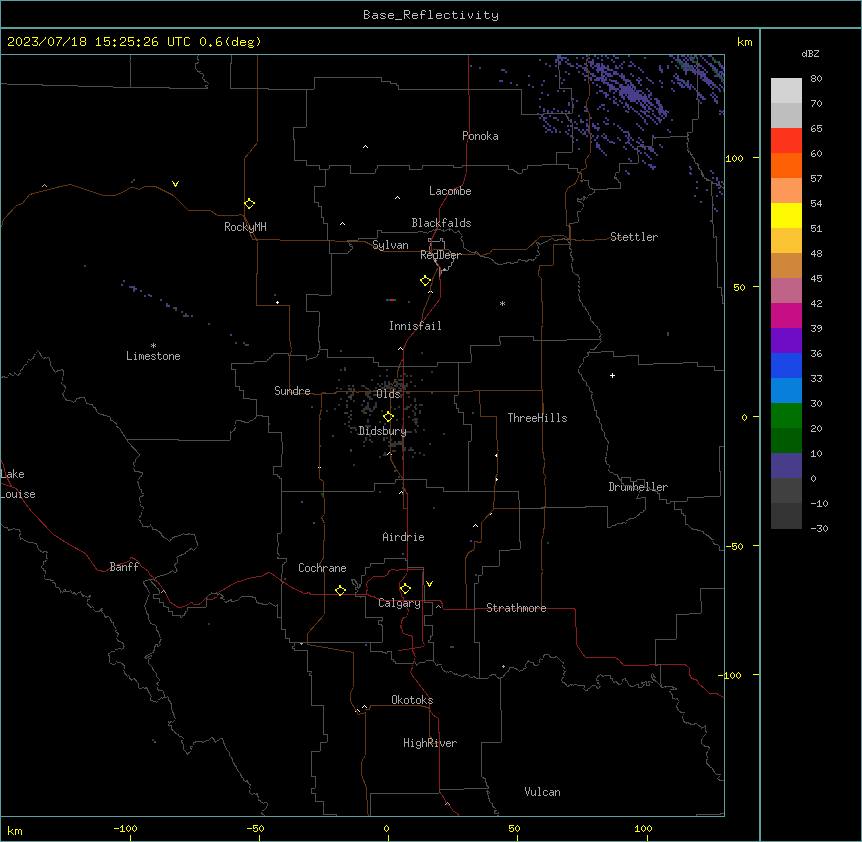Screen dimensions: 862x842
Task: Select the Vulcan label
Action: 542,792
